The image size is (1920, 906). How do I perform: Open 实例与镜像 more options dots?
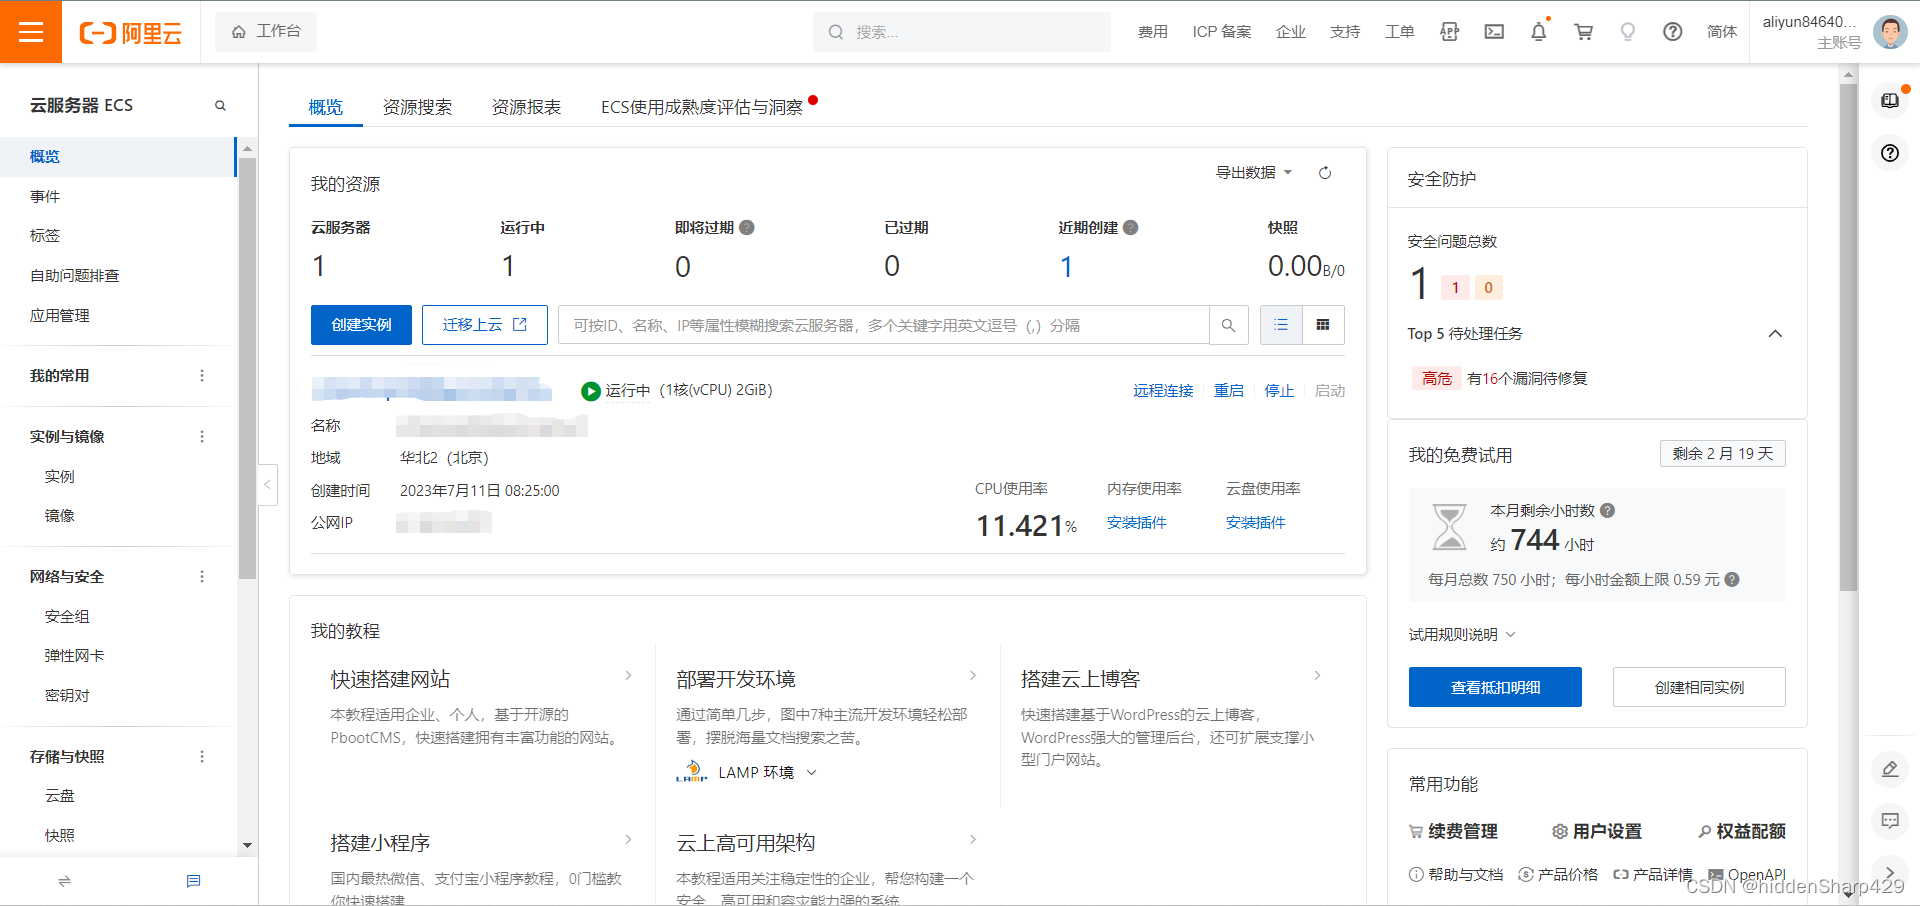(x=202, y=437)
